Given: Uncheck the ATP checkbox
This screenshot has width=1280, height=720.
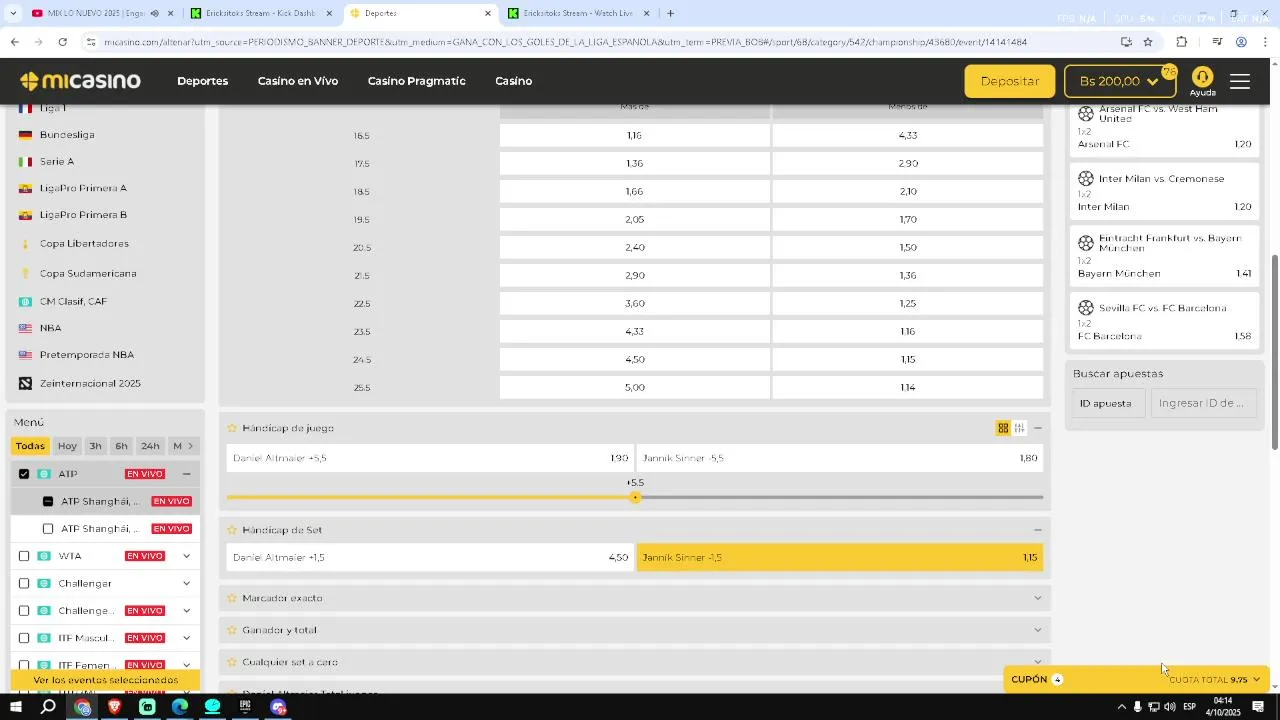Looking at the screenshot, I should tap(24, 474).
